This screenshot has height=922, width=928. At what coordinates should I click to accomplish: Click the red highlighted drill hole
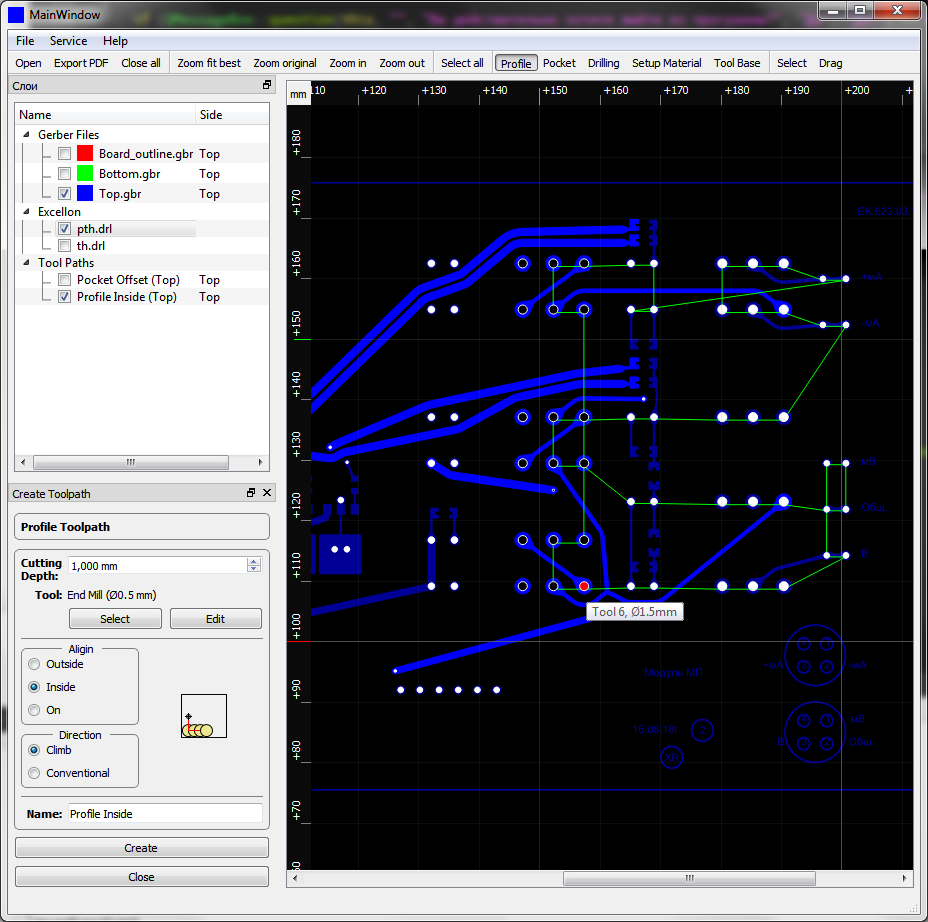click(x=584, y=586)
